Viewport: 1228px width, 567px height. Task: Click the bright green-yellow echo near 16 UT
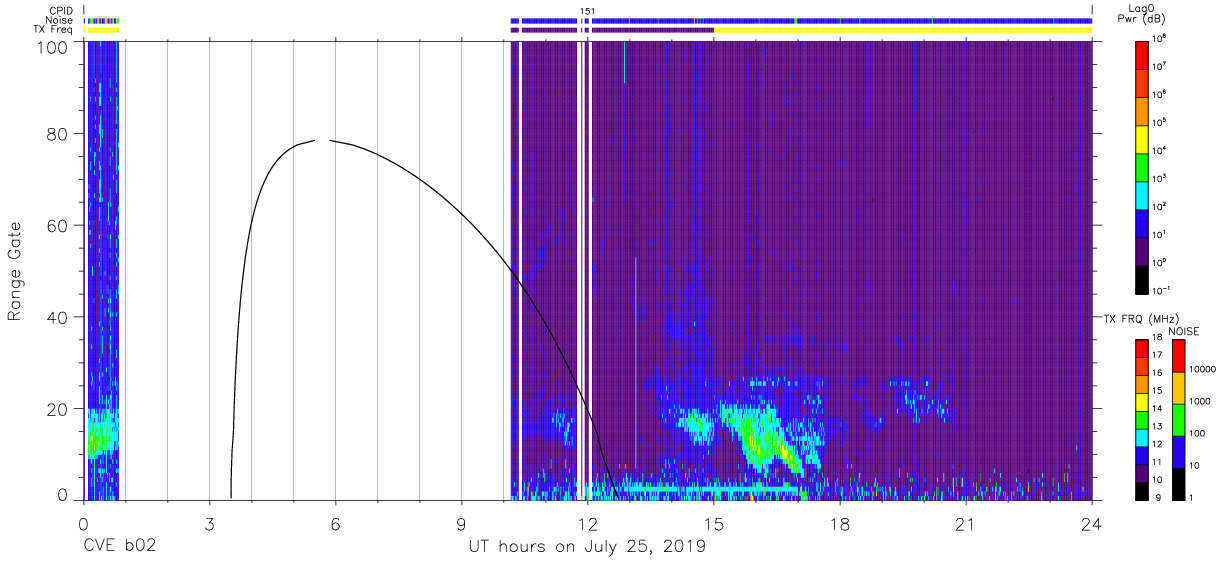coord(762,438)
